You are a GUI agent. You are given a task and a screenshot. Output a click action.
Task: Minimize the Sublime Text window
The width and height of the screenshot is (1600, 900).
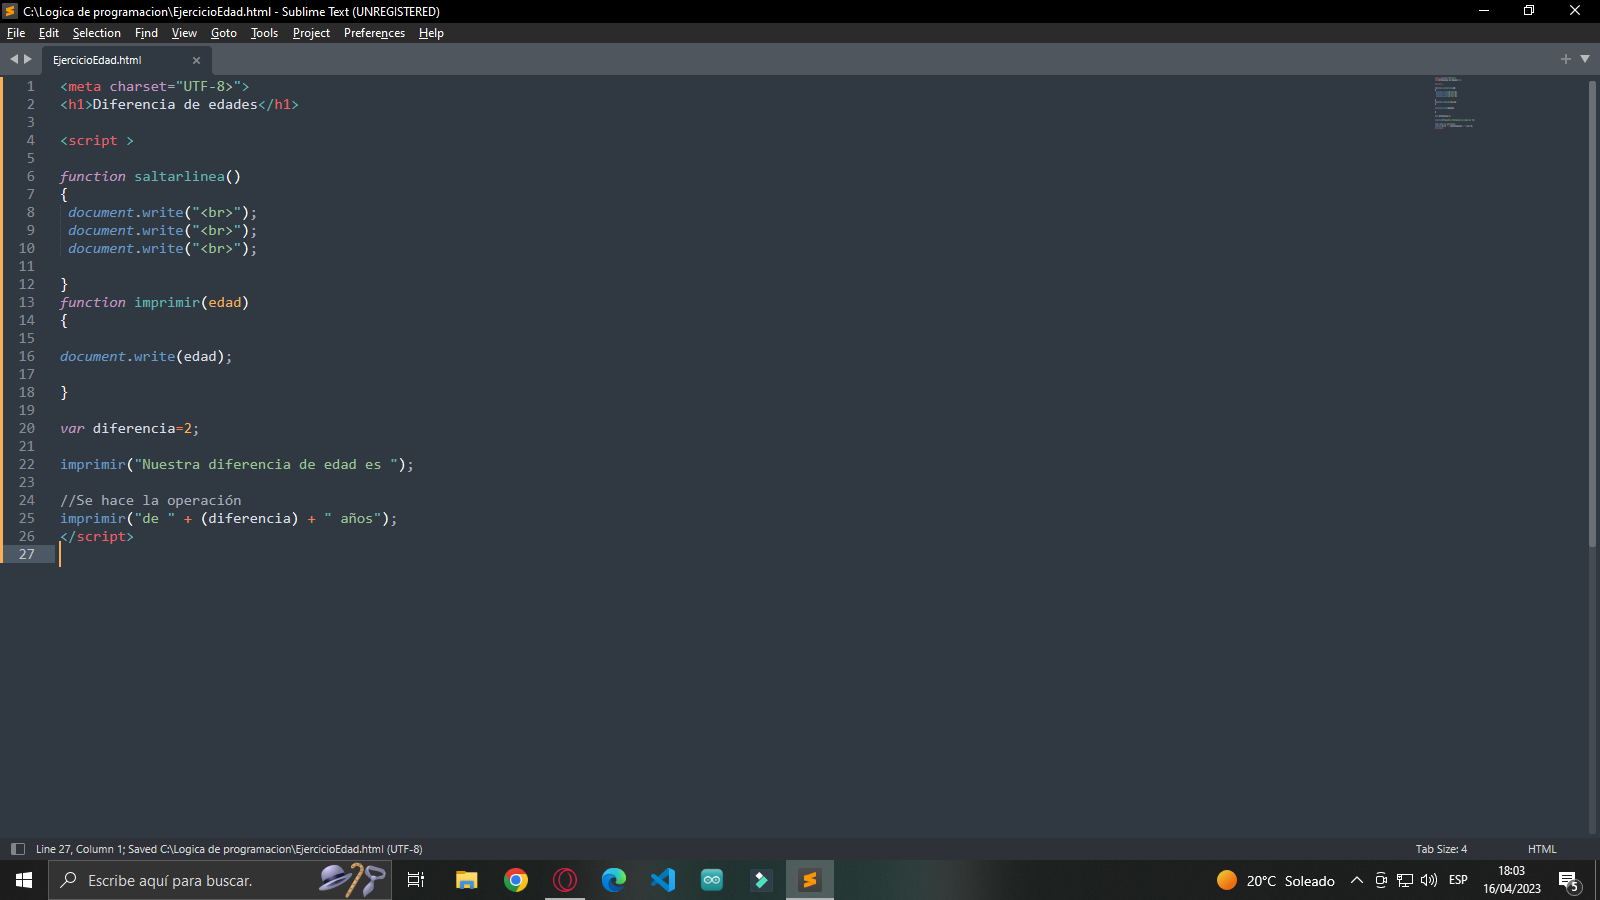[1484, 11]
